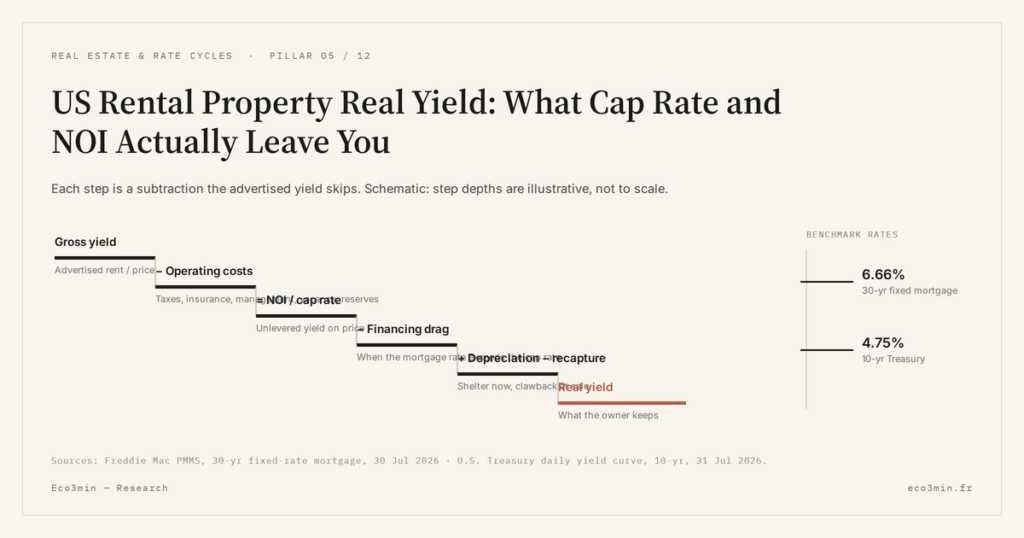1024x538 pixels.
Task: Select the Financing drag step label
Action: pos(403,329)
